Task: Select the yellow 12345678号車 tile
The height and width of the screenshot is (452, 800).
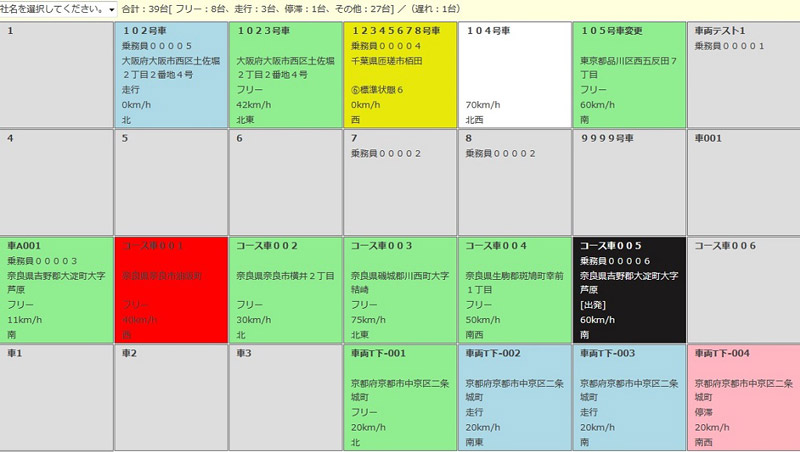Action: click(401, 75)
